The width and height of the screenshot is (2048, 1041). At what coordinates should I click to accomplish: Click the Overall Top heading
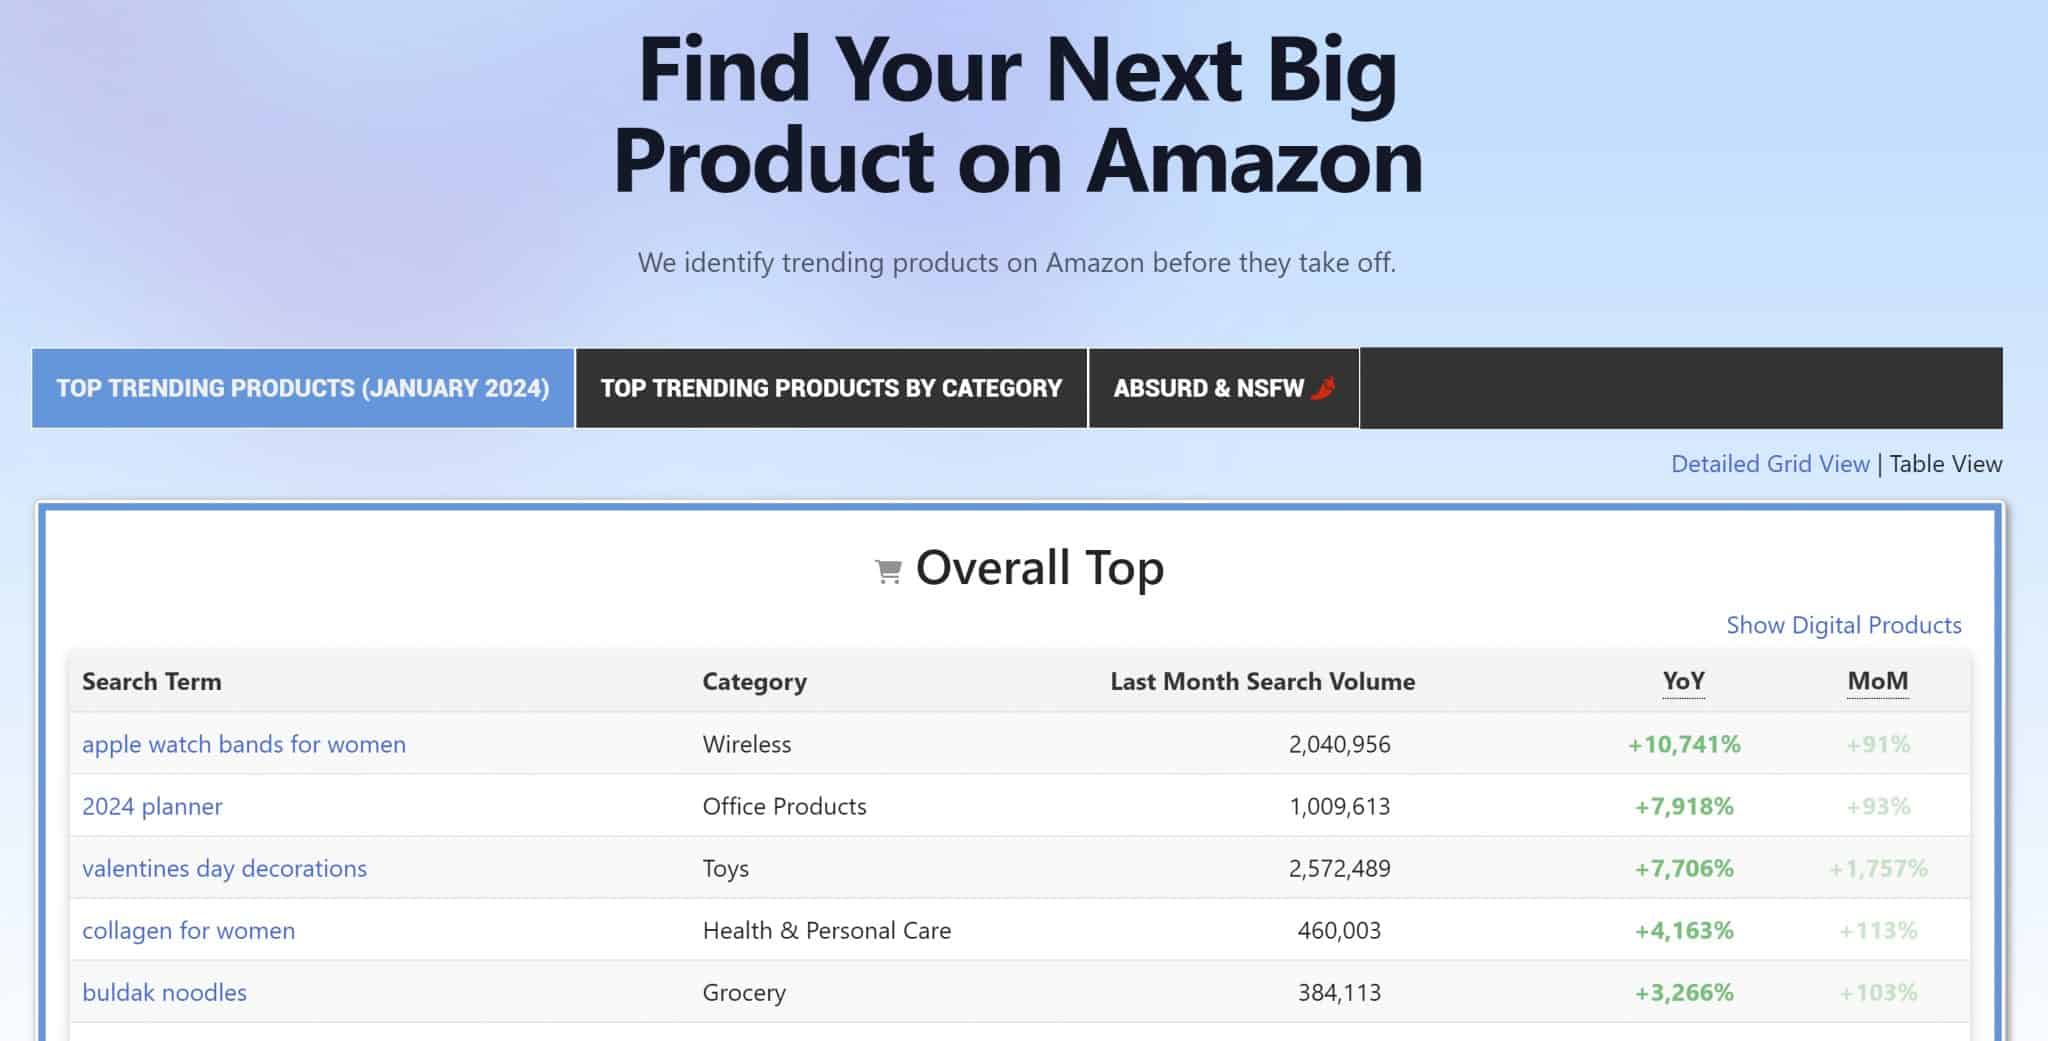pos(1040,568)
